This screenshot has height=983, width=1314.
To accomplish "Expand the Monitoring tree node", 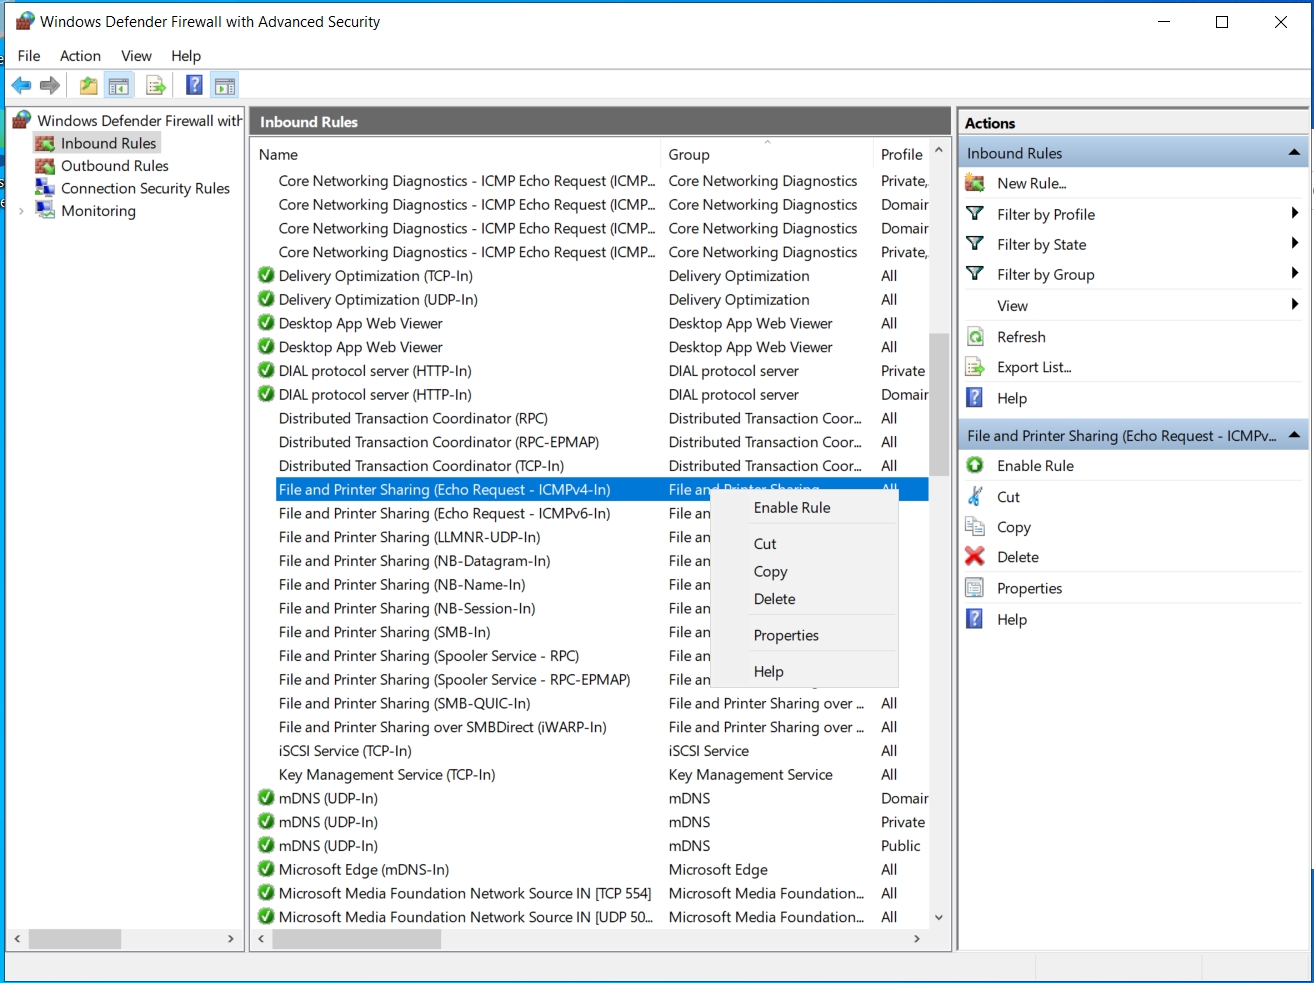I will (x=21, y=211).
